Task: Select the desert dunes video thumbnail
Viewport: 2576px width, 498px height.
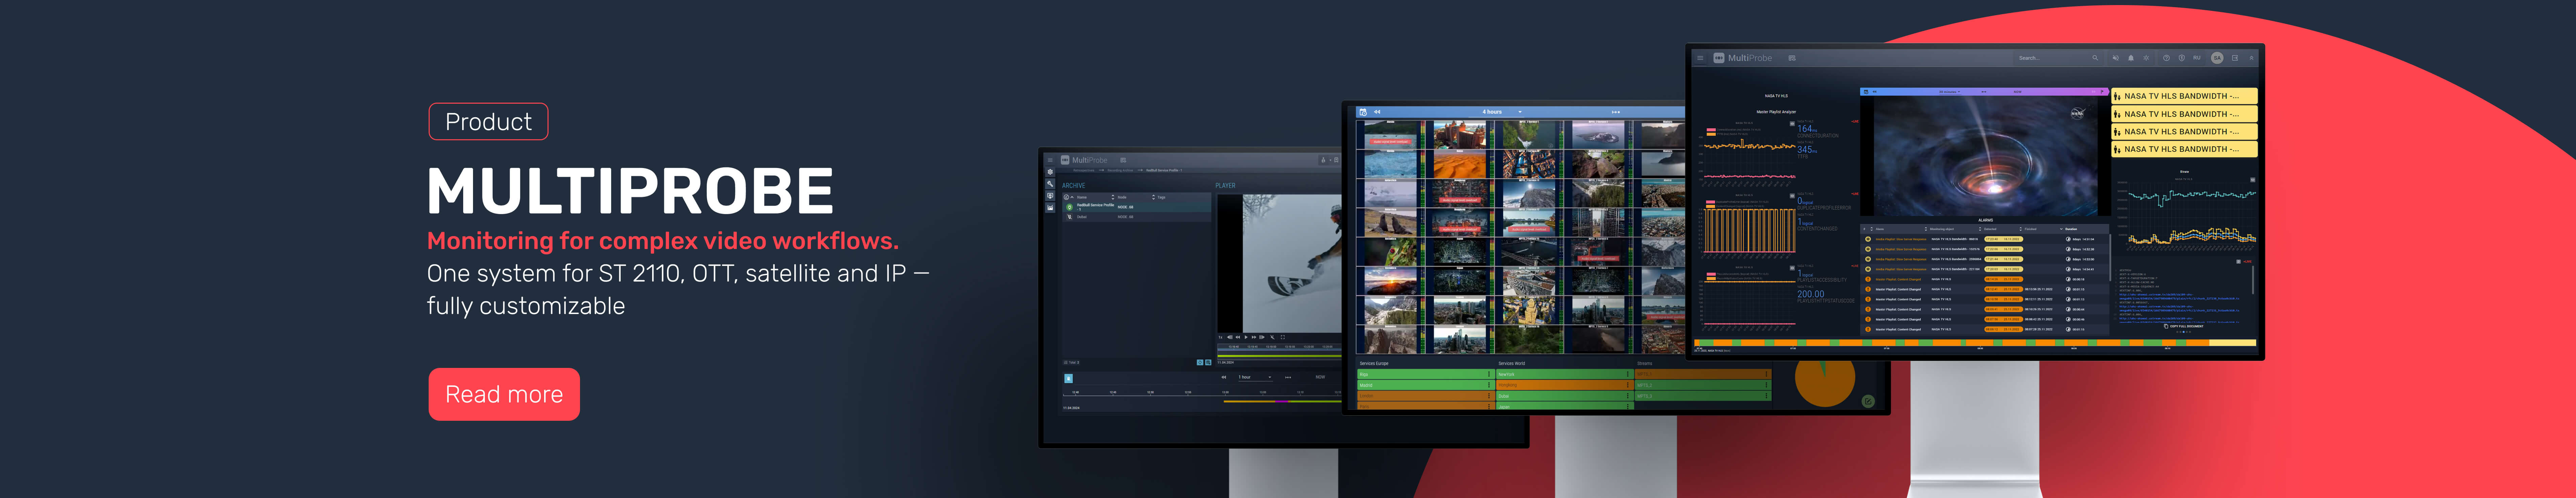Action: click(x=1460, y=164)
